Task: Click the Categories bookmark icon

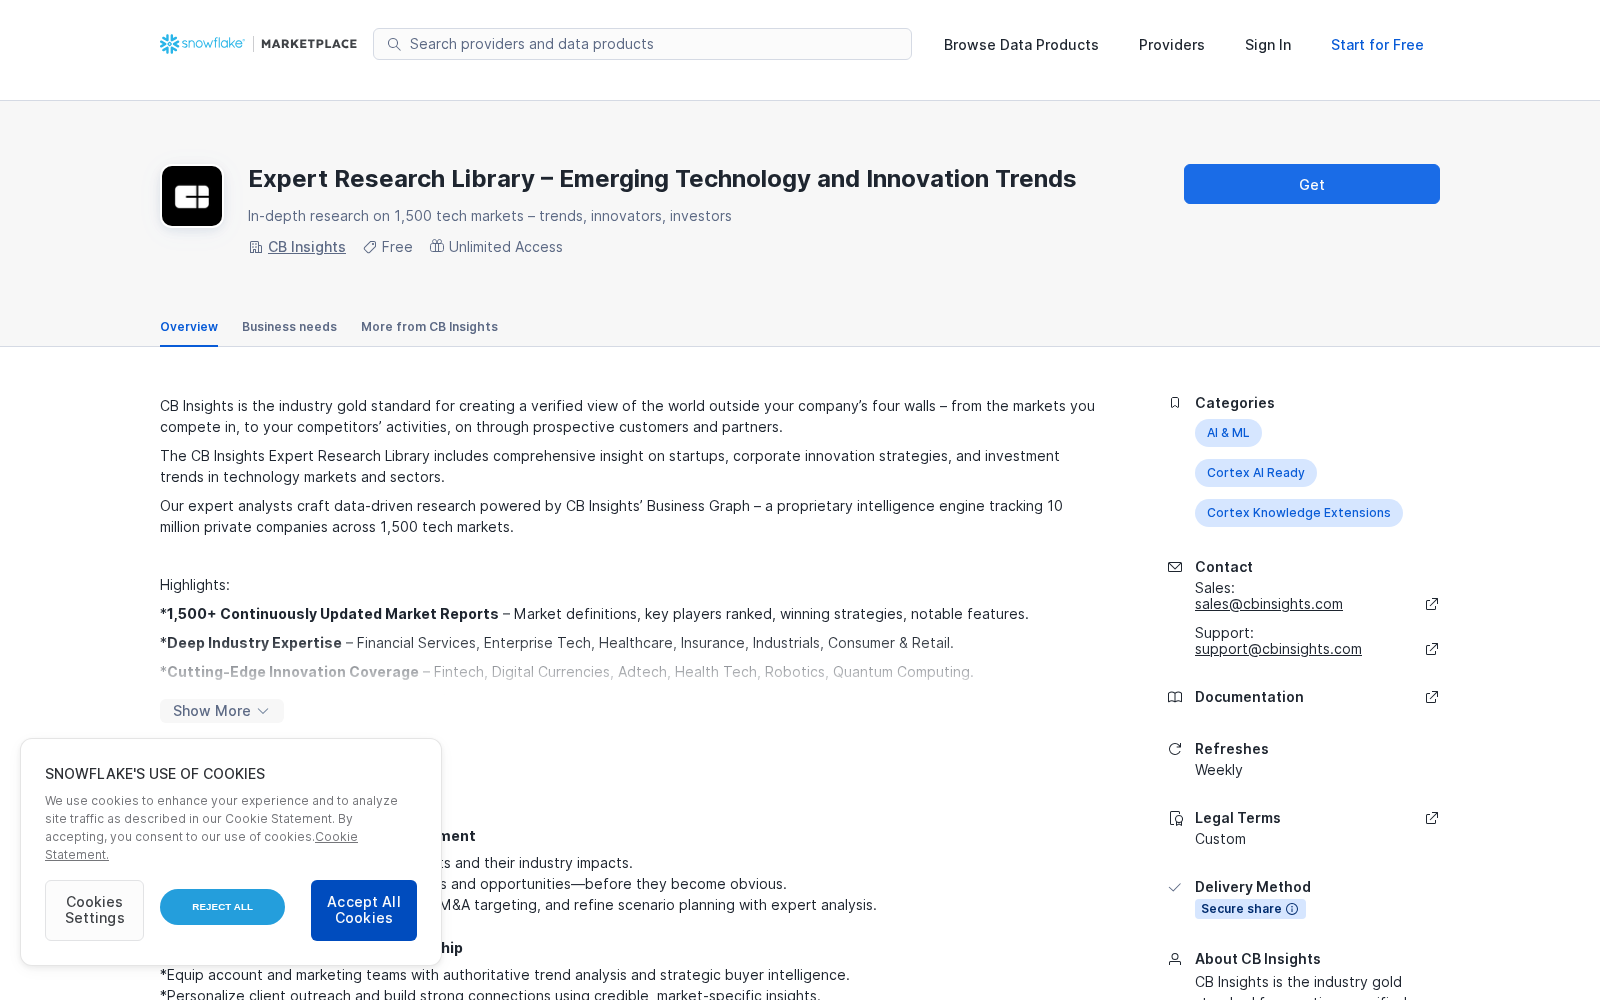Action: coord(1175,403)
